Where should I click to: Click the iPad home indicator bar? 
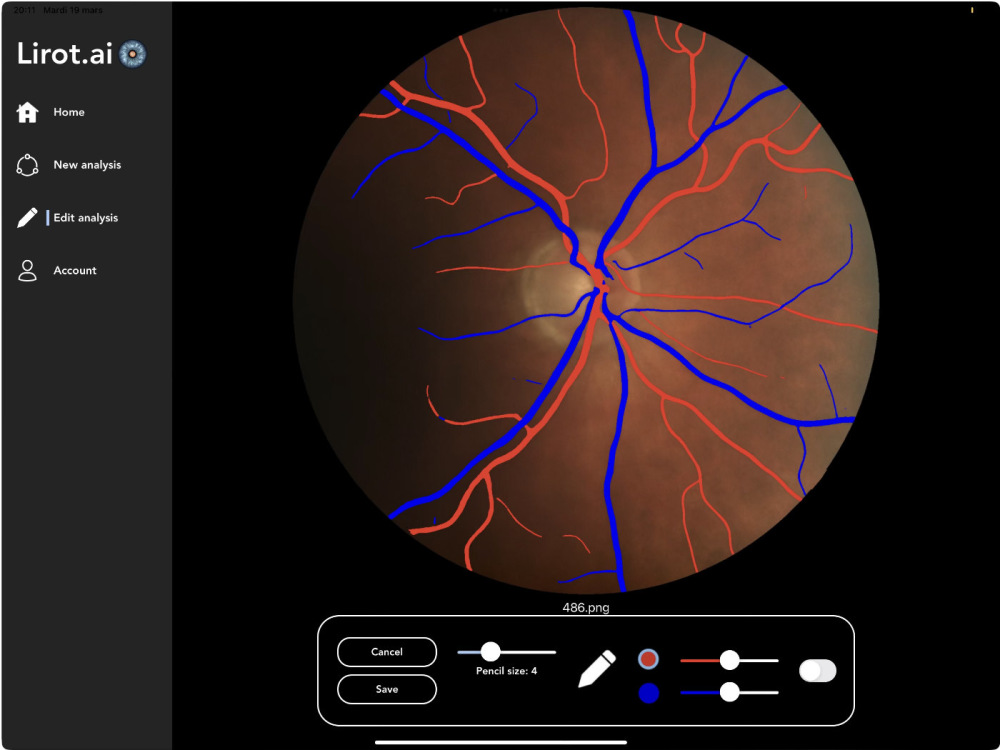pyautogui.click(x=501, y=742)
